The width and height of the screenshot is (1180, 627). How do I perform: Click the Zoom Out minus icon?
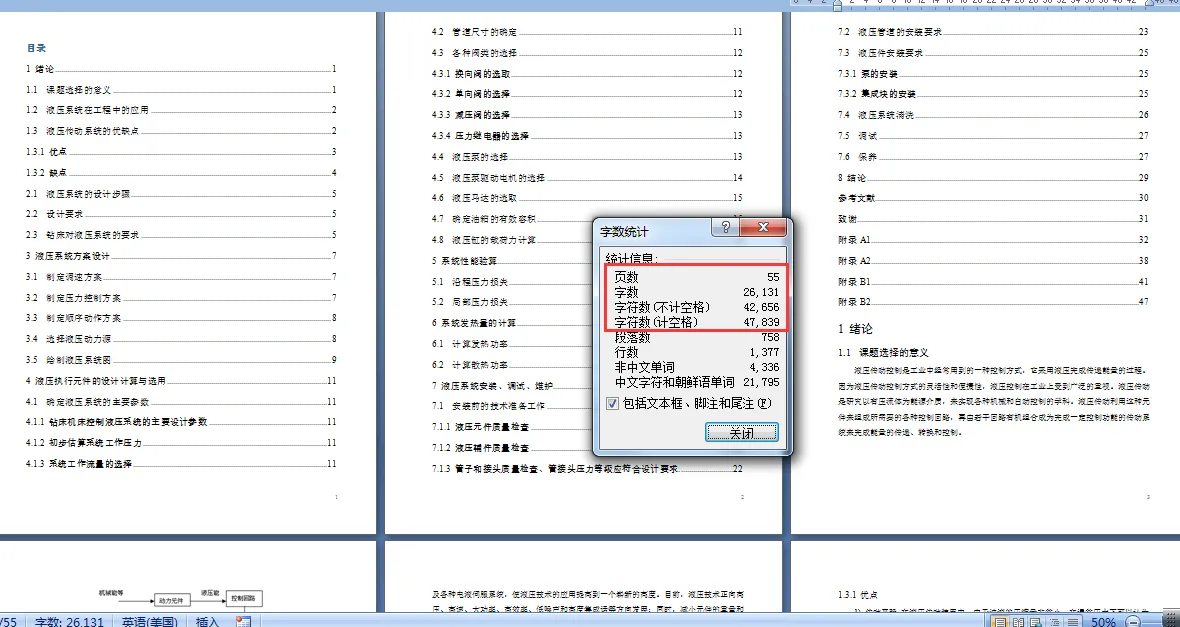[1133, 621]
